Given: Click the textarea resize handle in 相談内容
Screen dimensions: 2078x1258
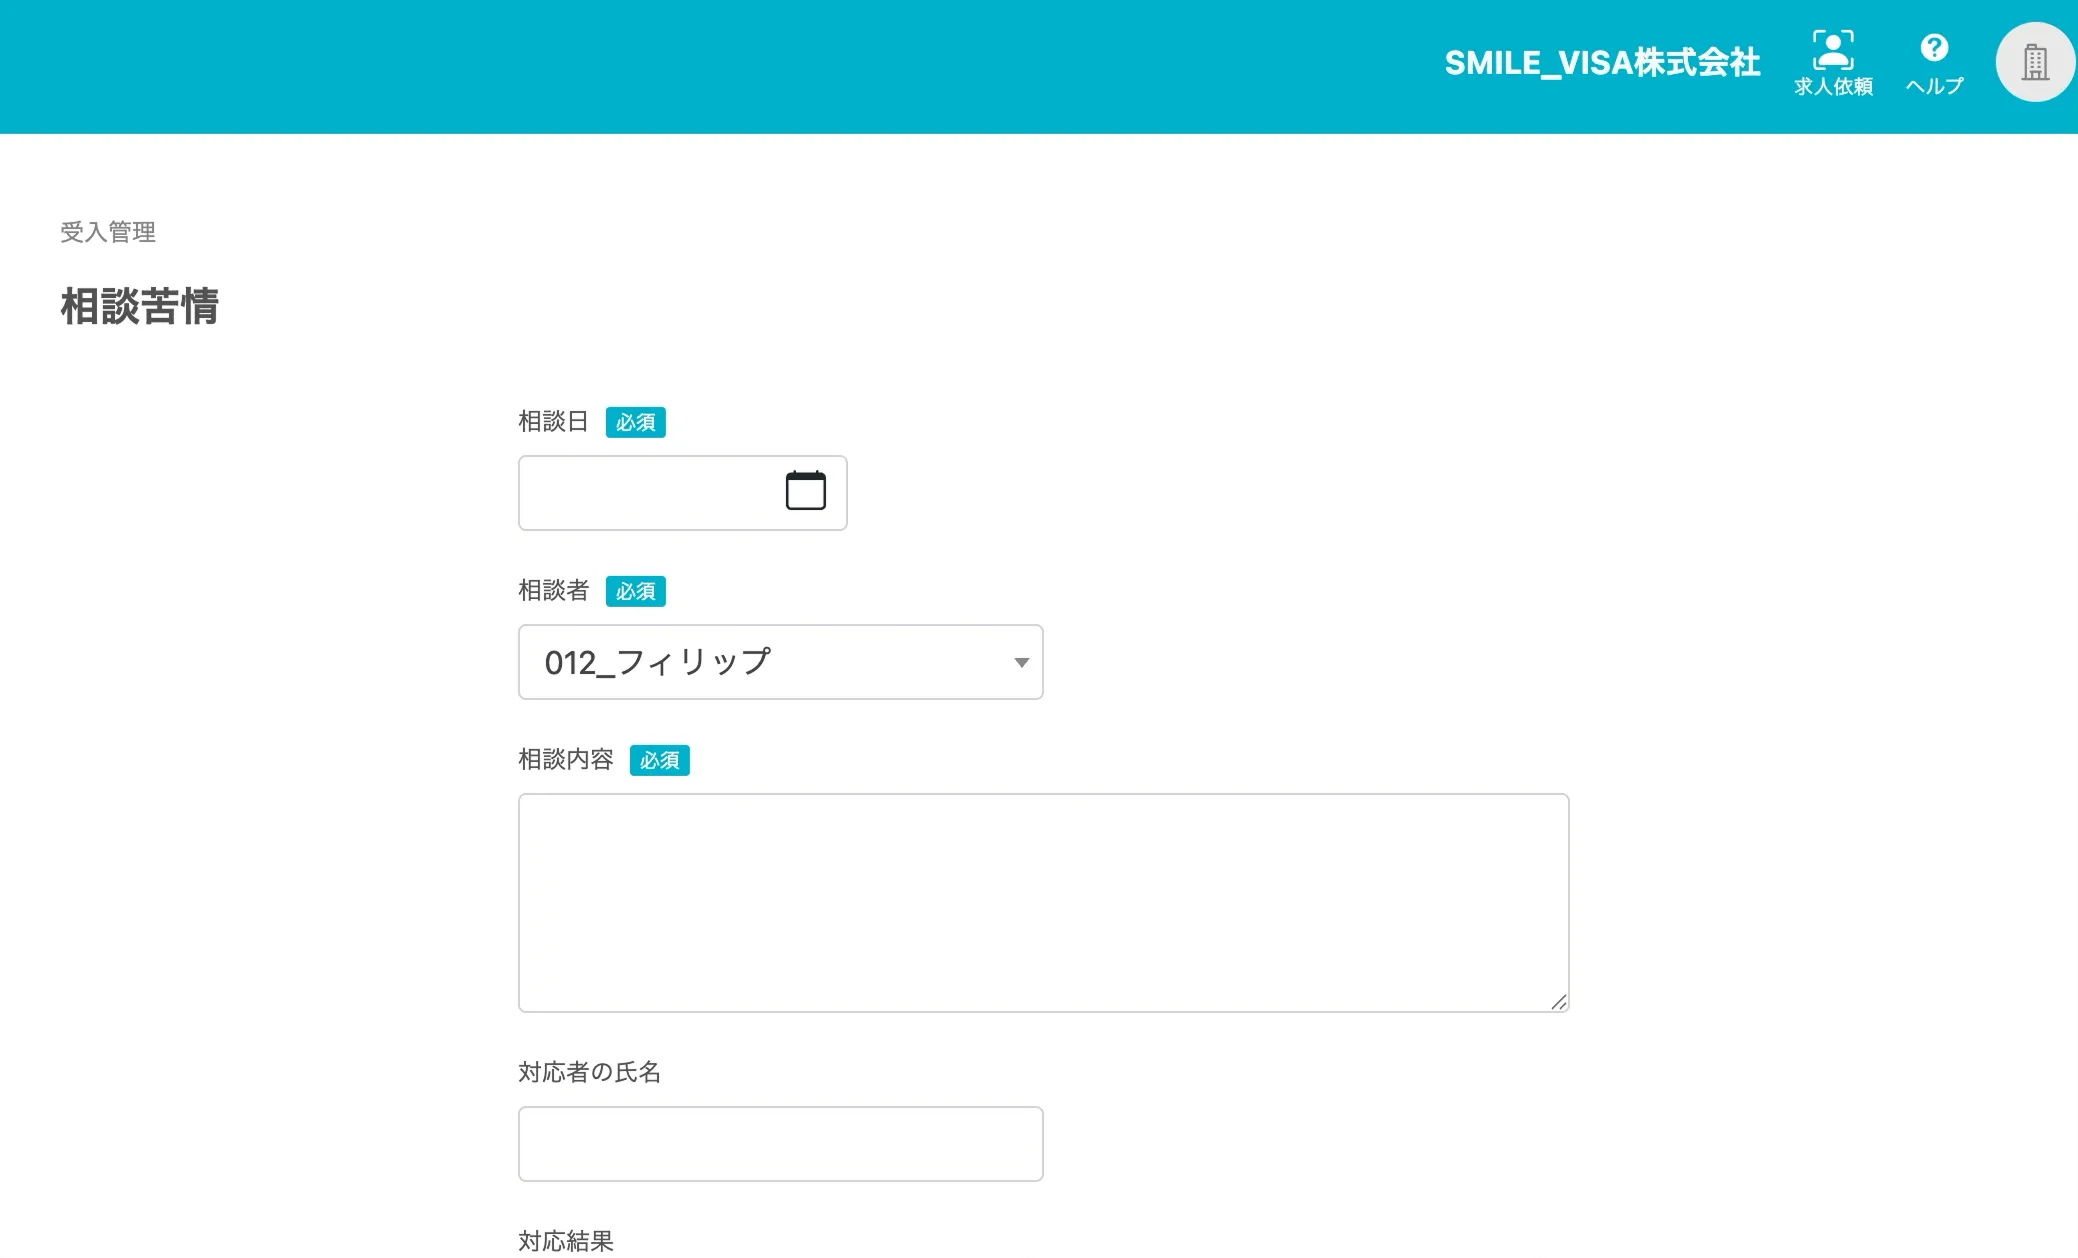Looking at the screenshot, I should point(1558,1002).
